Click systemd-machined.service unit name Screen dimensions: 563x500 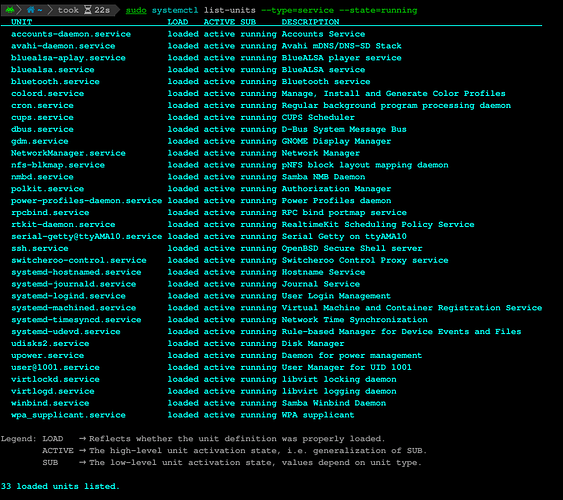74,308
